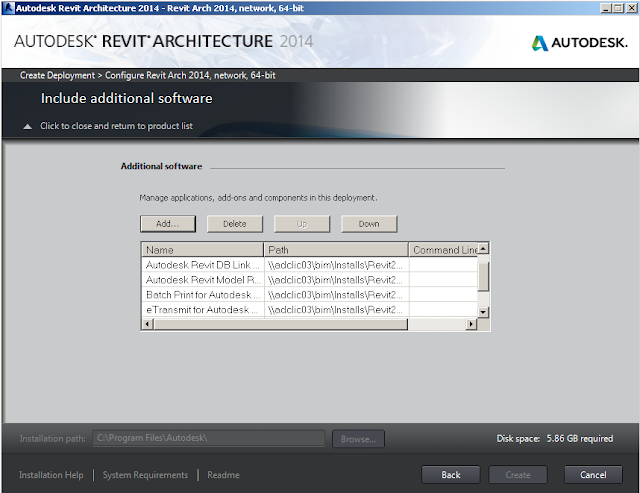
Task: Click the Delete button
Action: pyautogui.click(x=235, y=224)
